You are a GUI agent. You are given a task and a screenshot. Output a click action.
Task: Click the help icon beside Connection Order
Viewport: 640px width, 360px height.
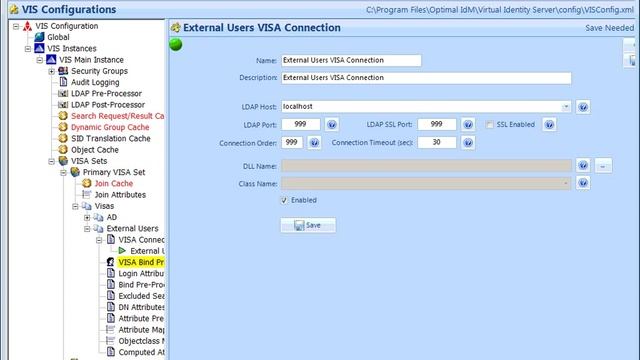314,142
